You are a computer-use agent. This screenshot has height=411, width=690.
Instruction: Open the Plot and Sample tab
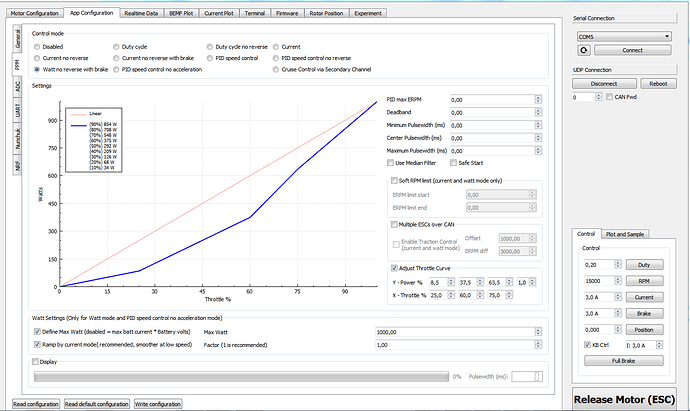626,234
